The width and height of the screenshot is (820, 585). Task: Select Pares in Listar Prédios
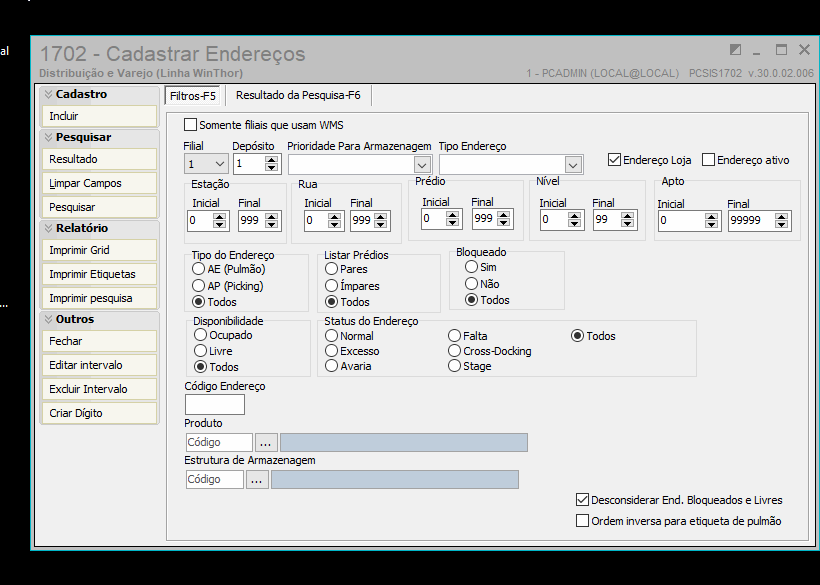click(331, 269)
